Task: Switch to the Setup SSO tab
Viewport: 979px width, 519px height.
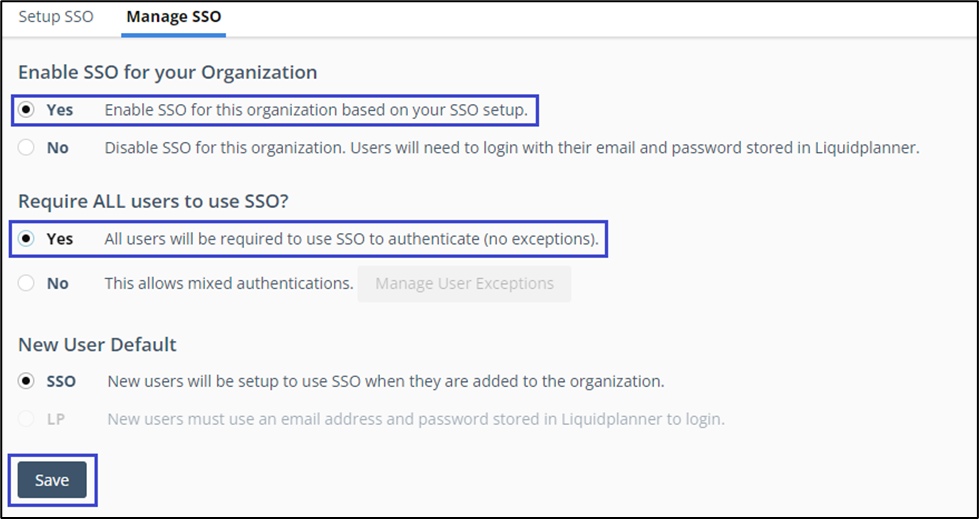Action: (x=56, y=17)
